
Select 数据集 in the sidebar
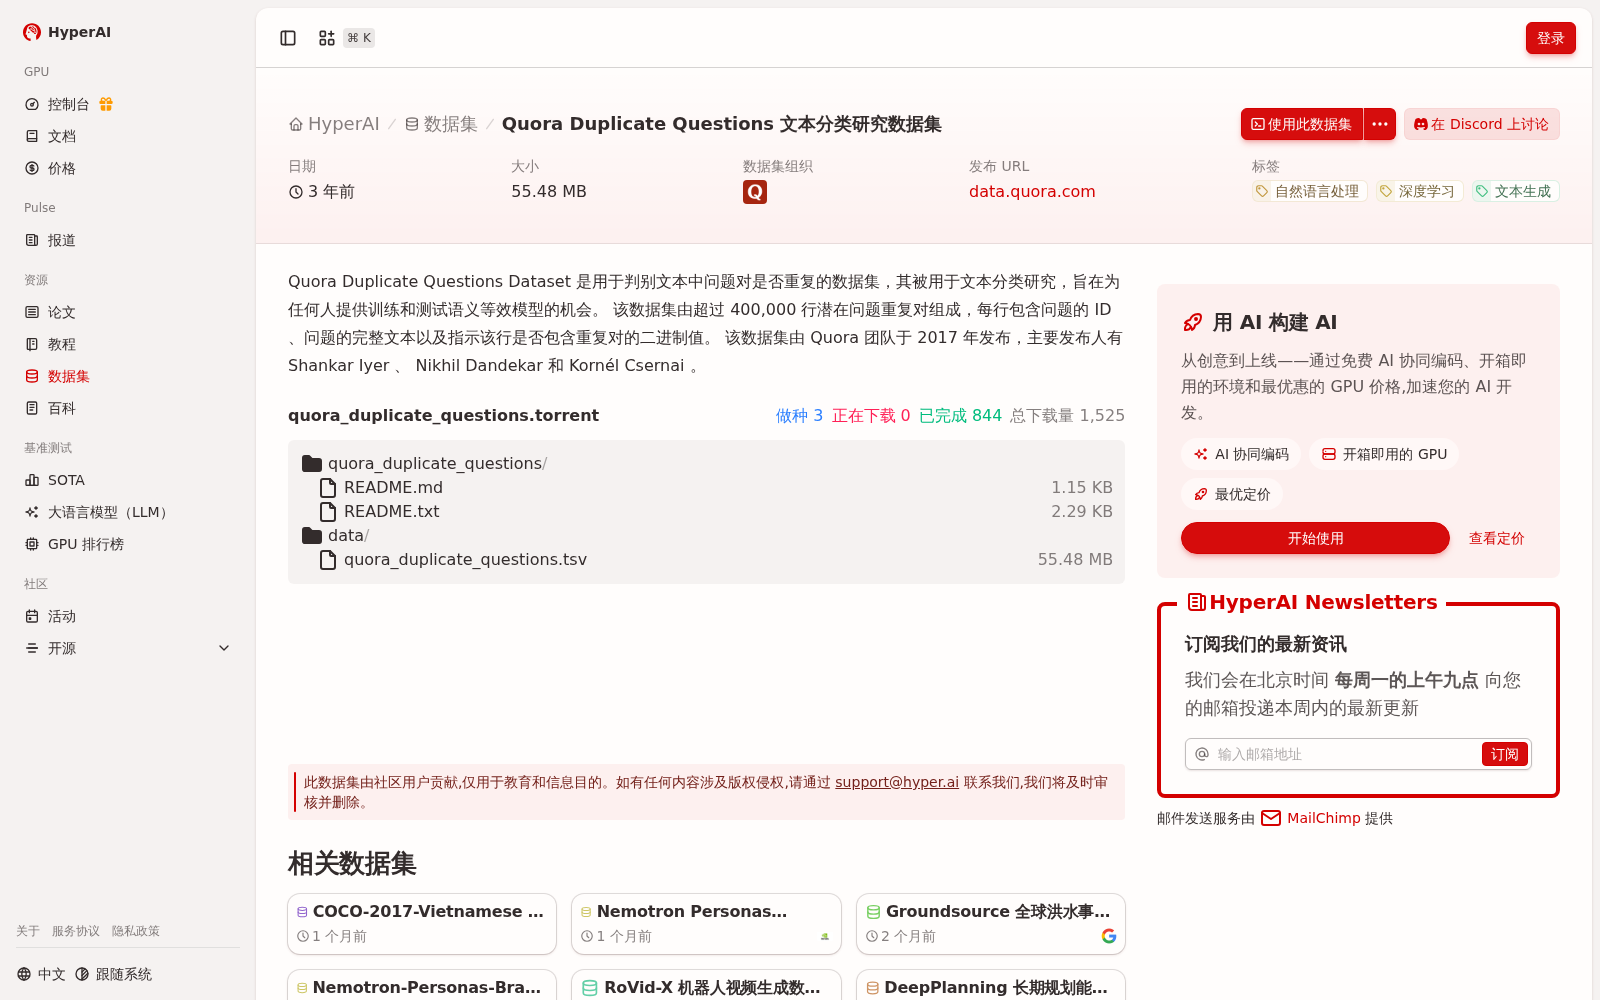pos(128,376)
